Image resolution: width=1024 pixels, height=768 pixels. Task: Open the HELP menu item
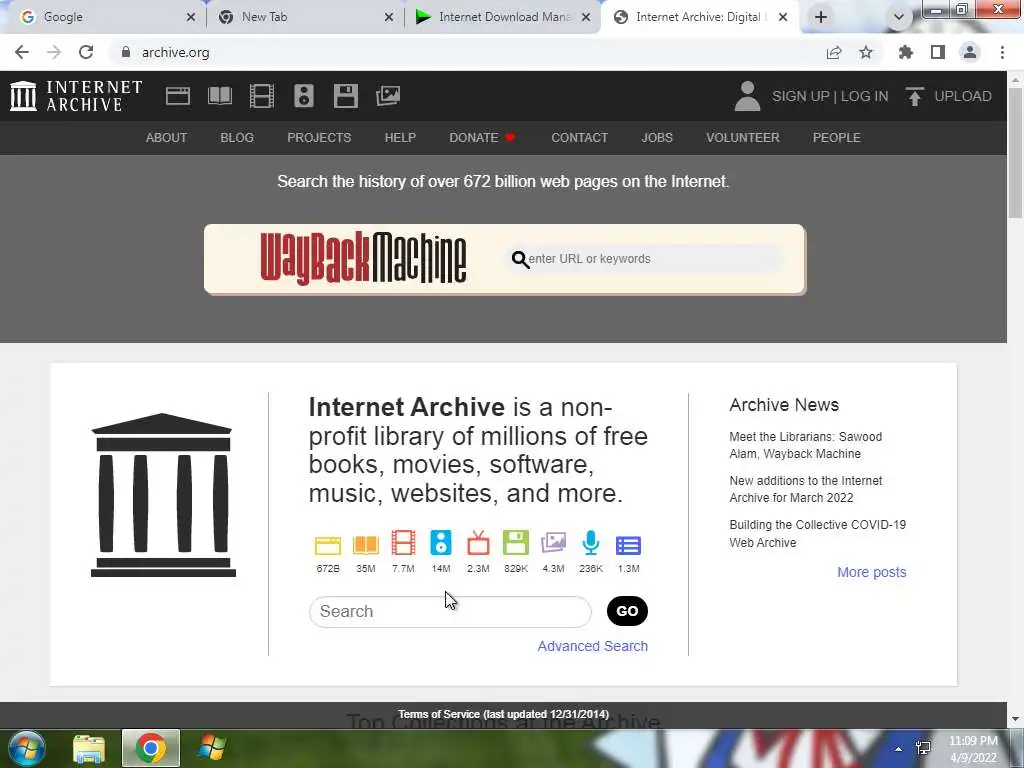click(400, 138)
